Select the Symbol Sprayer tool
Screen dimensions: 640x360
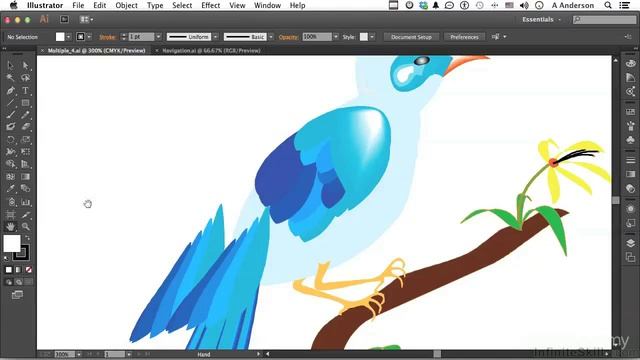11,202
